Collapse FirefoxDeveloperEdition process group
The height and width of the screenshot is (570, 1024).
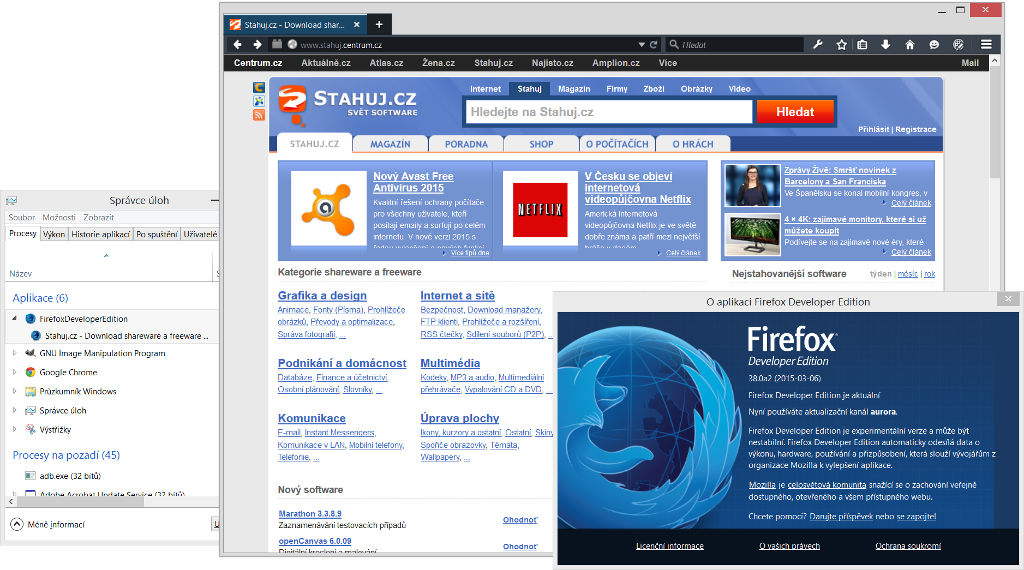[14, 319]
